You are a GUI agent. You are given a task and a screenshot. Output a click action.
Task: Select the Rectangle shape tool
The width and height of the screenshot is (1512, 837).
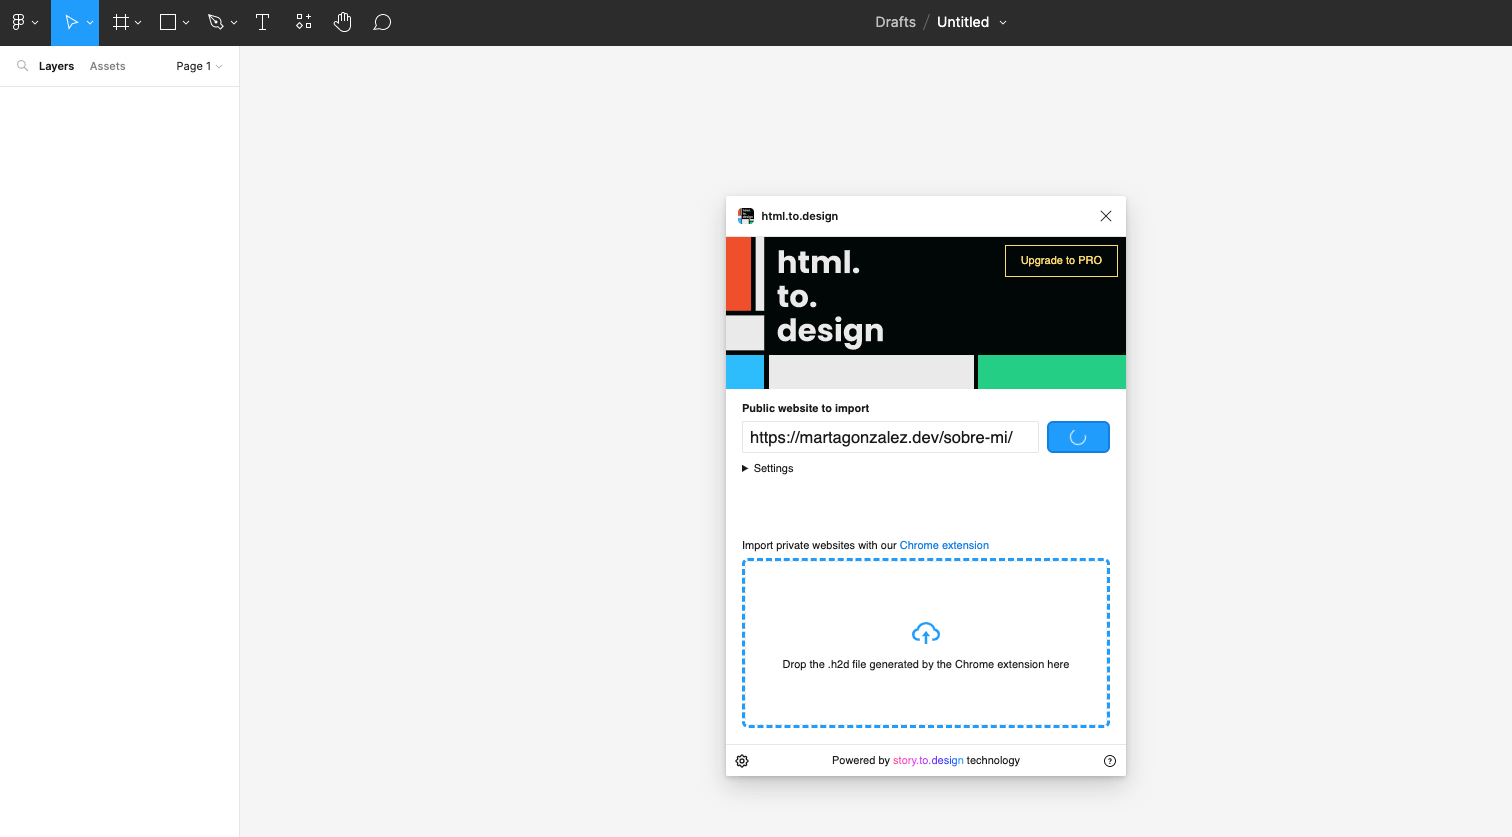click(166, 22)
